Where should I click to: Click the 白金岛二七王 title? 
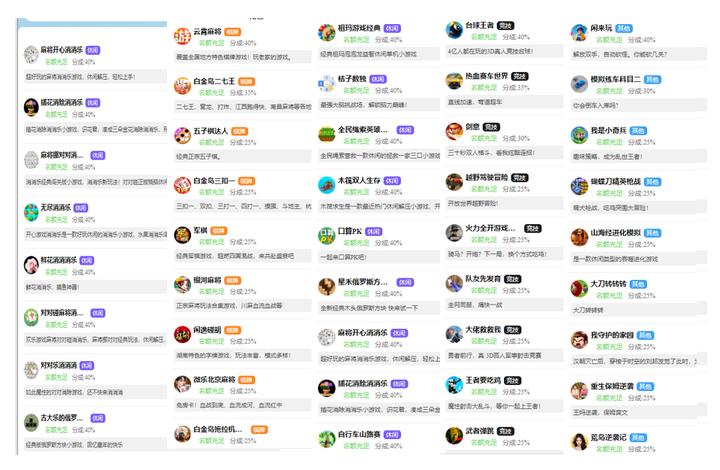(214, 81)
